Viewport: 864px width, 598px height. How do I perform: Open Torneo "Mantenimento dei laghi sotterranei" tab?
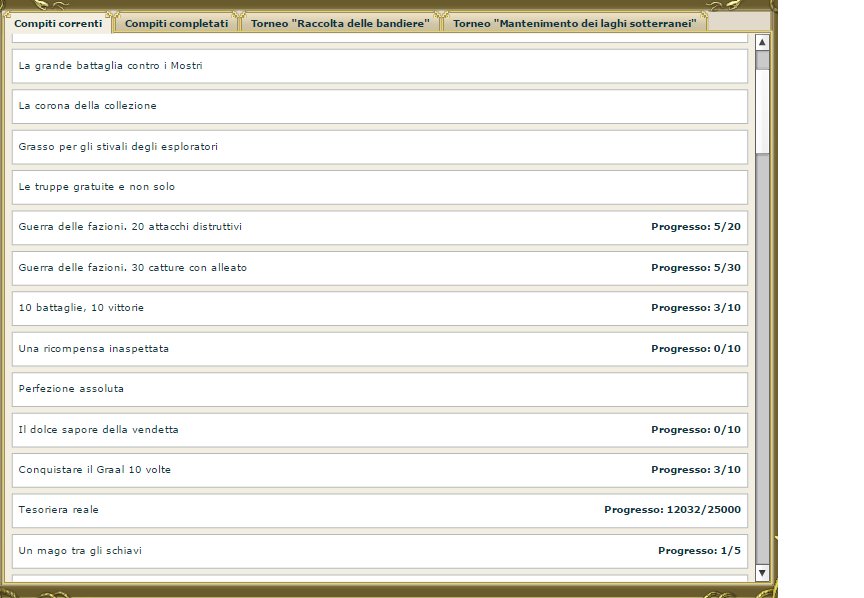point(574,23)
